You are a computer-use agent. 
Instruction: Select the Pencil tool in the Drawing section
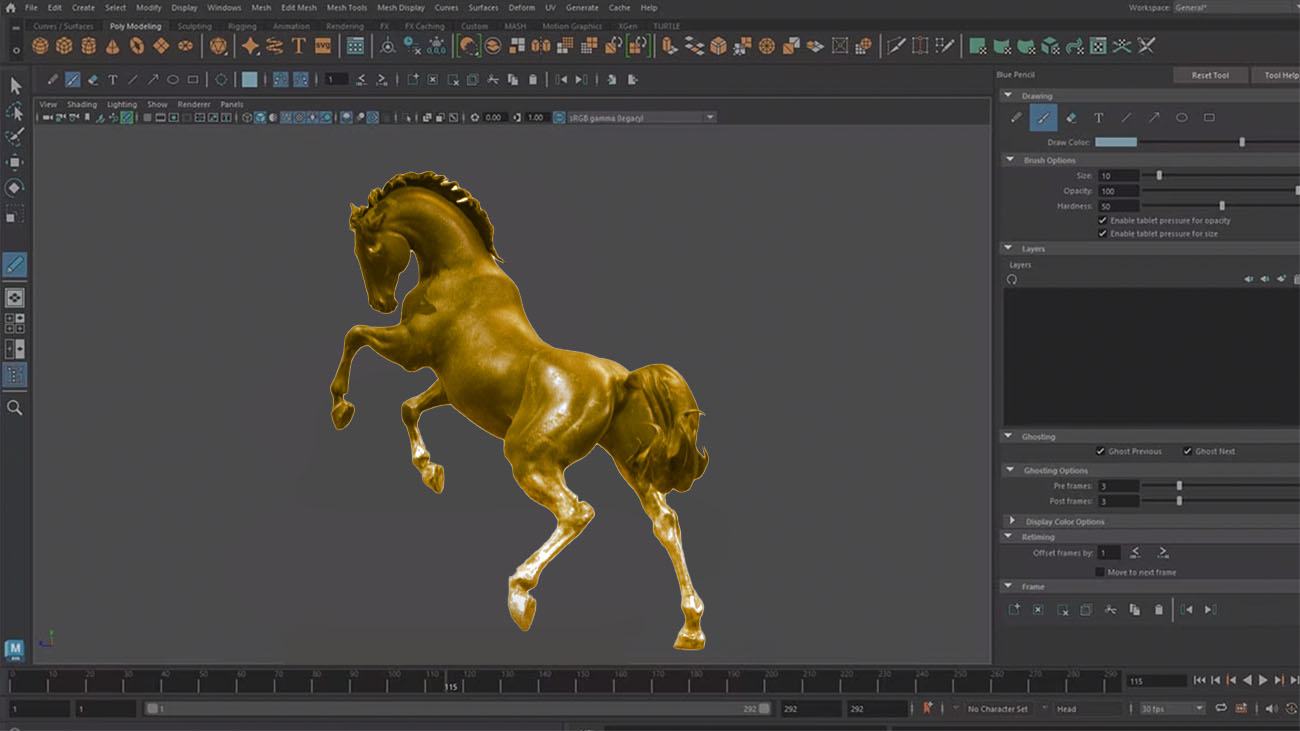[x=1015, y=117]
